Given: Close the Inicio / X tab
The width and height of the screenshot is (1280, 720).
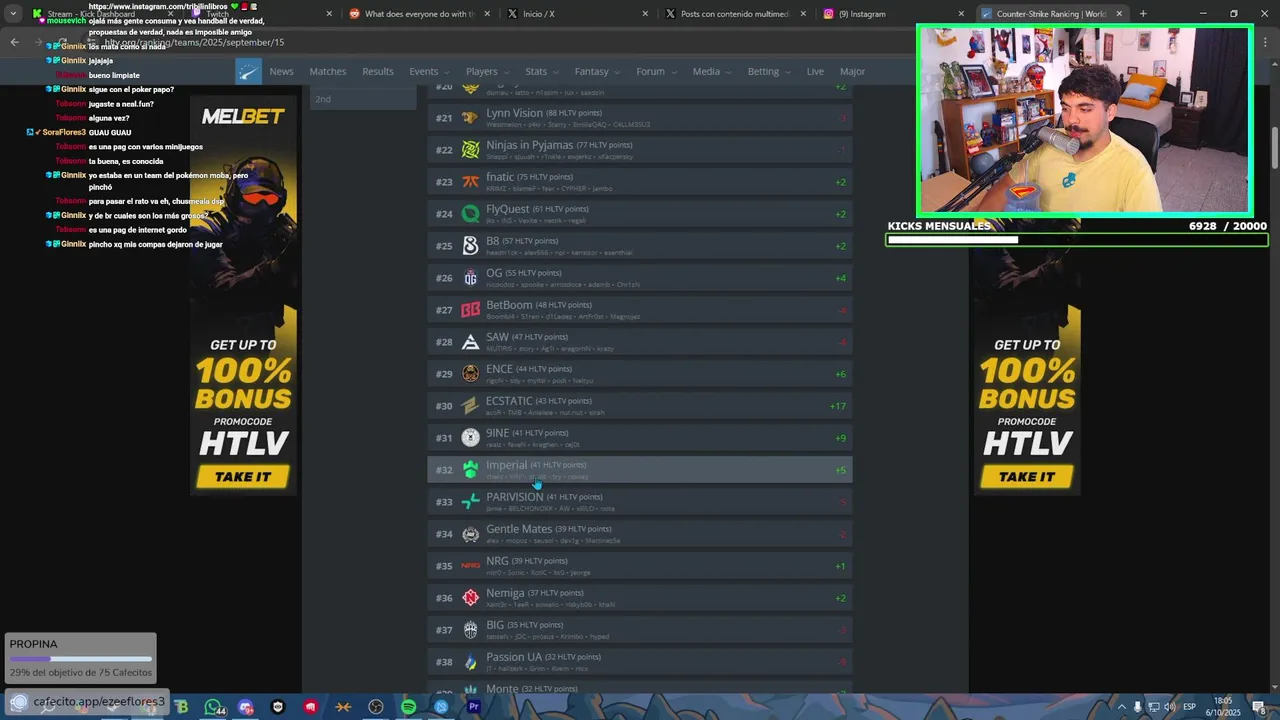Looking at the screenshot, I should pos(645,14).
